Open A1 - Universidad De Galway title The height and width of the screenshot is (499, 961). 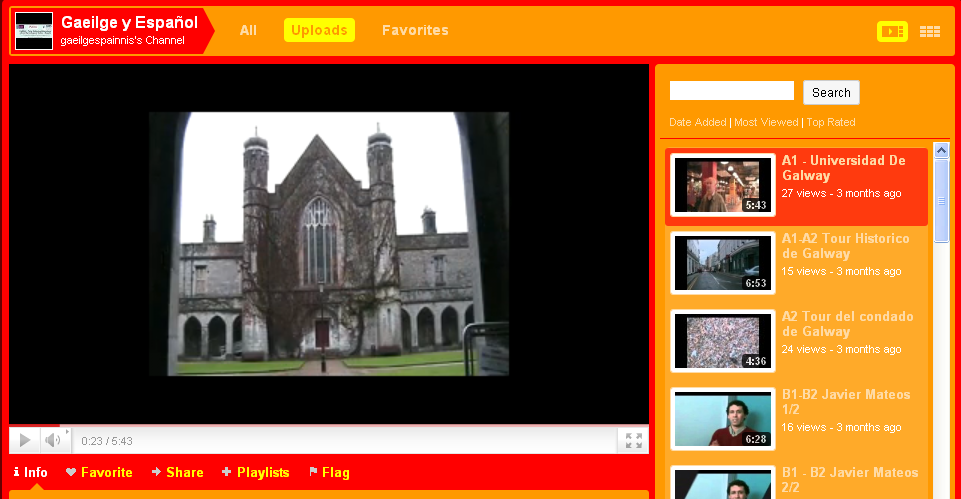(x=843, y=168)
